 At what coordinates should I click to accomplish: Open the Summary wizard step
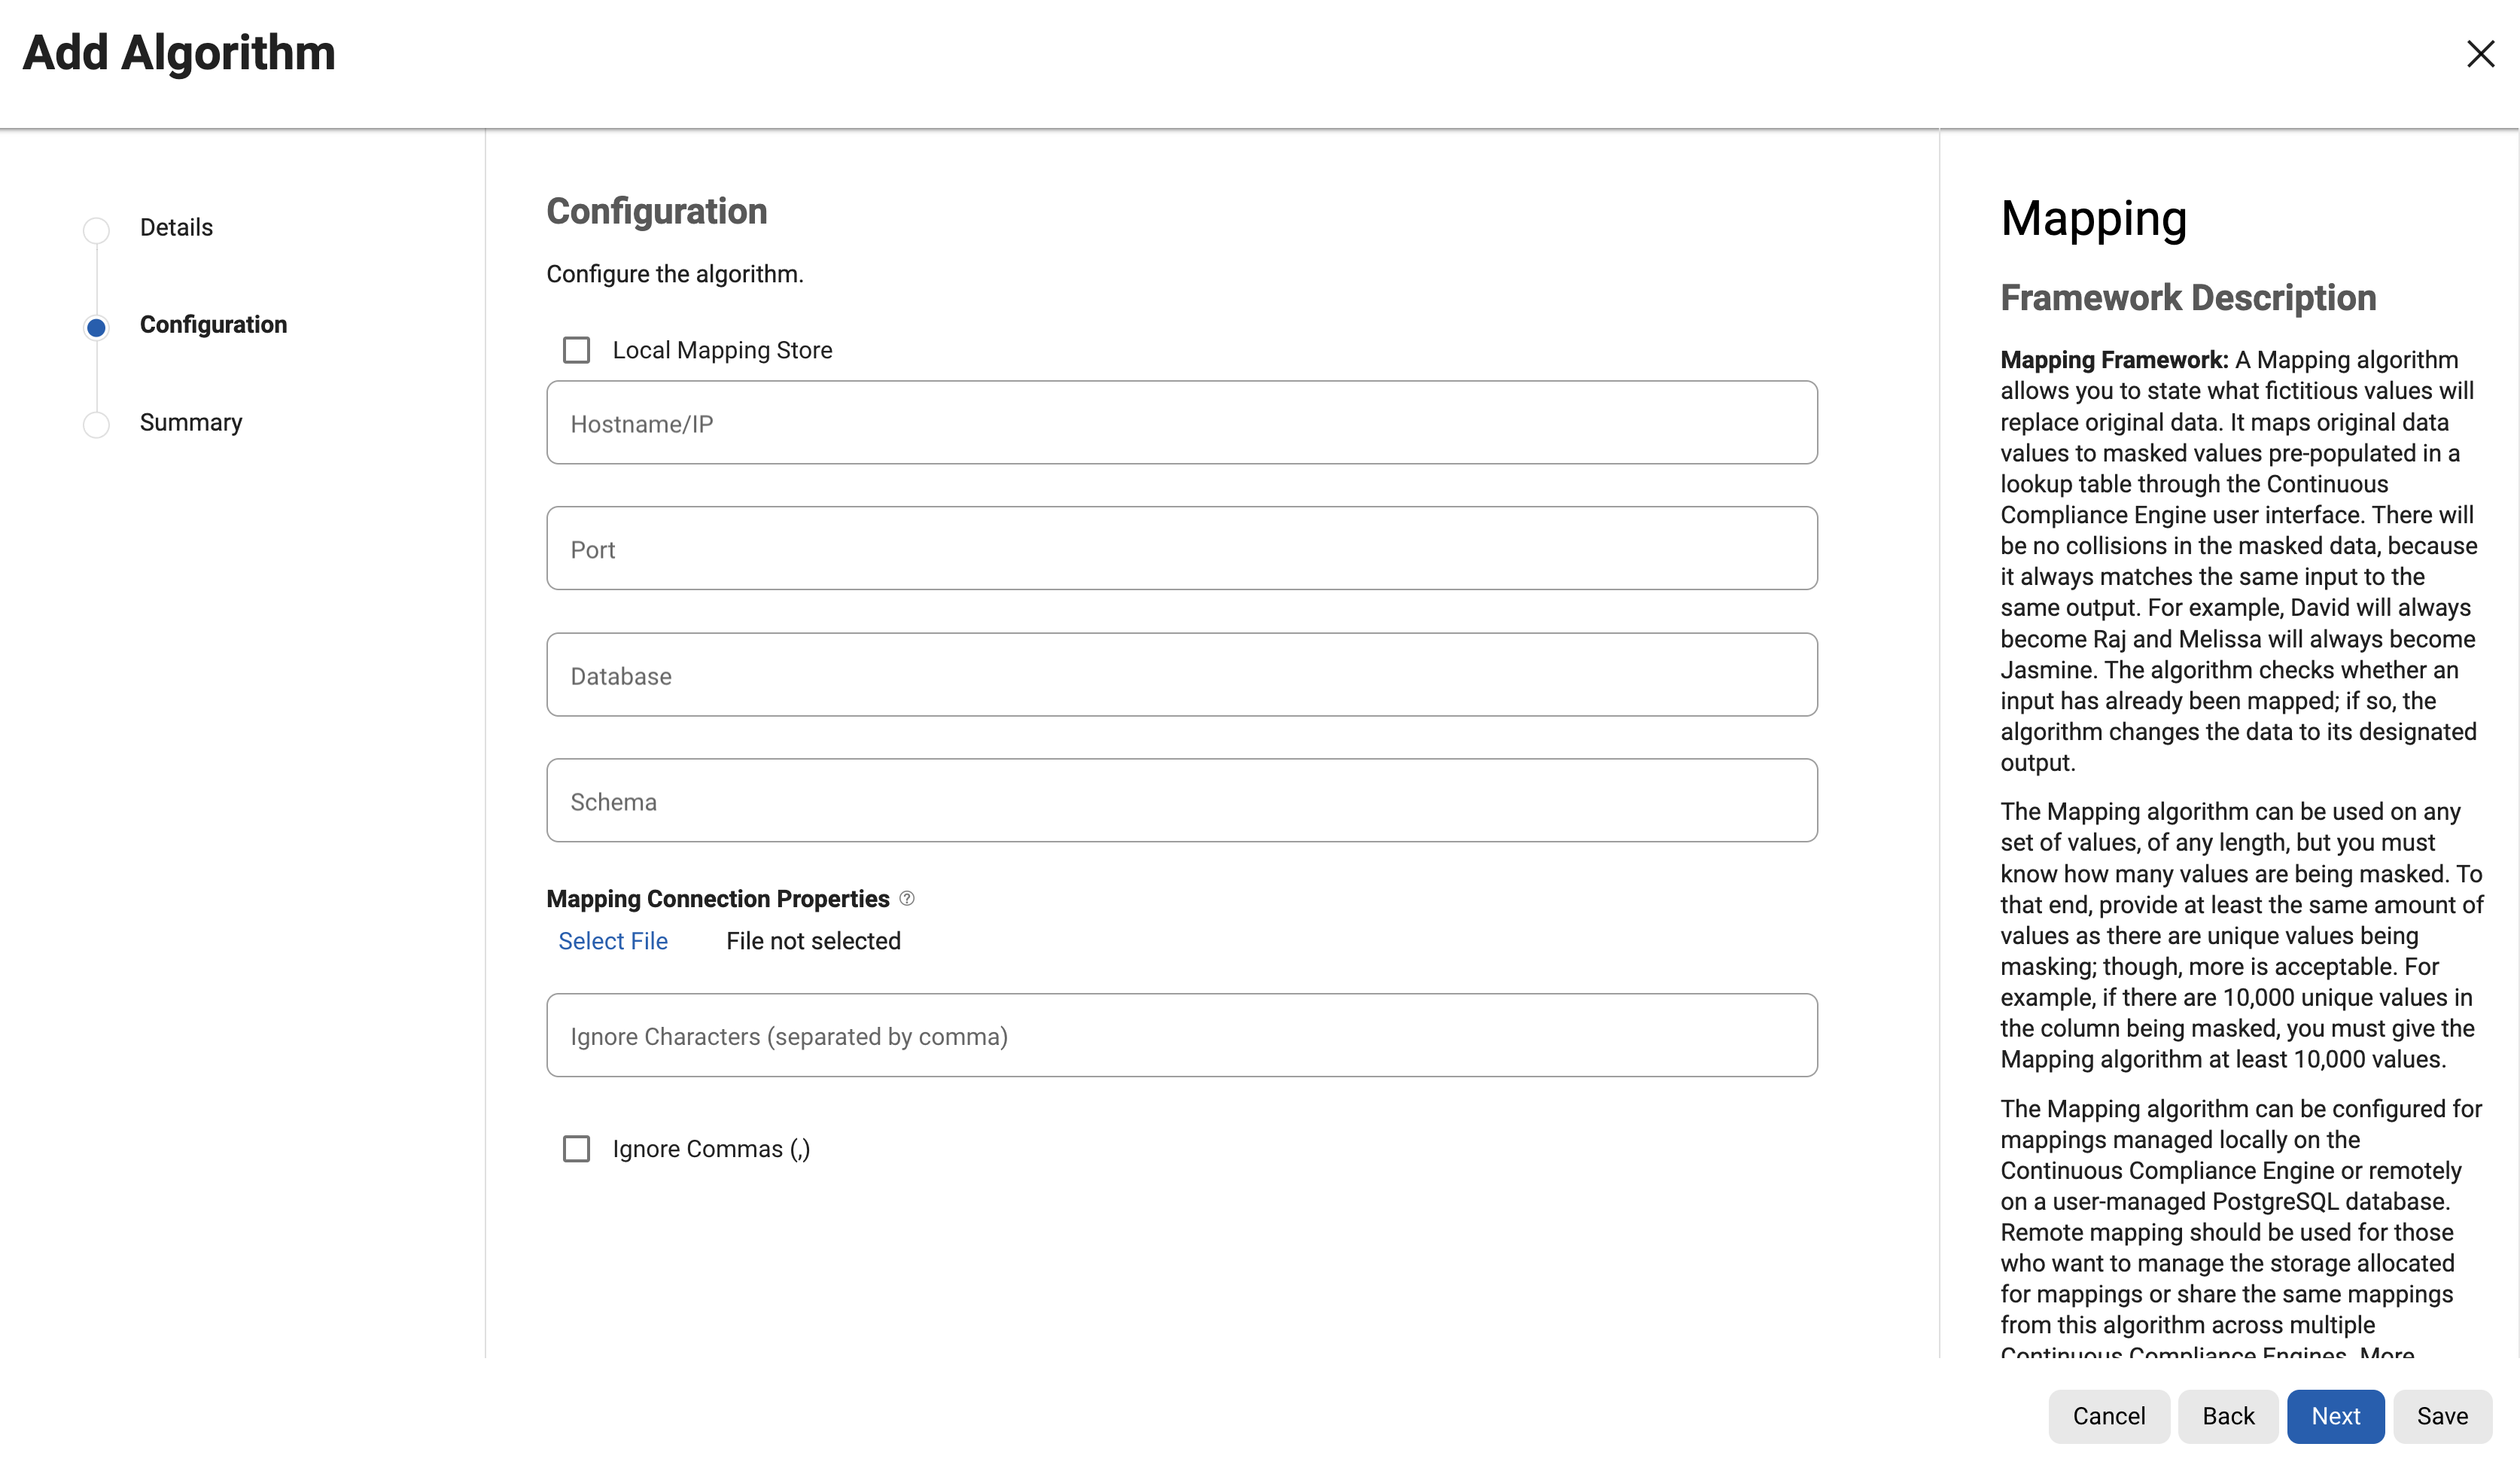tap(191, 422)
